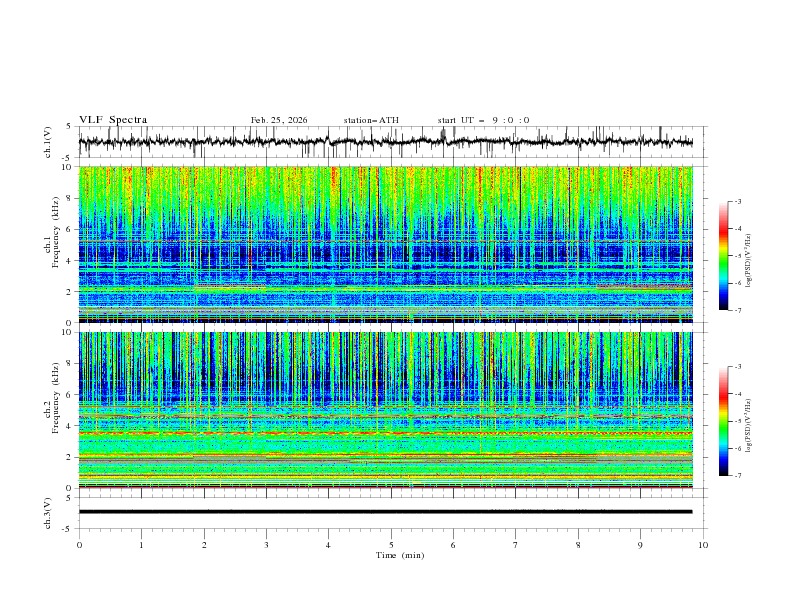Click the ch.3 flat black waveform trace

pyautogui.click(x=386, y=512)
